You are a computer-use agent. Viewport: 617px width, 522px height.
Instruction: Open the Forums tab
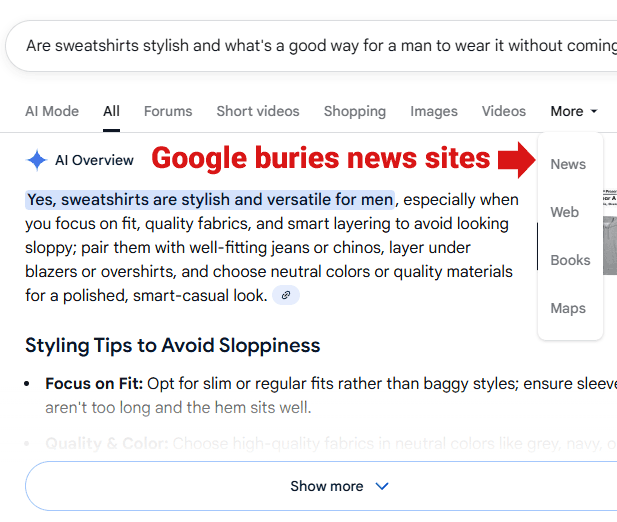pyautogui.click(x=168, y=111)
